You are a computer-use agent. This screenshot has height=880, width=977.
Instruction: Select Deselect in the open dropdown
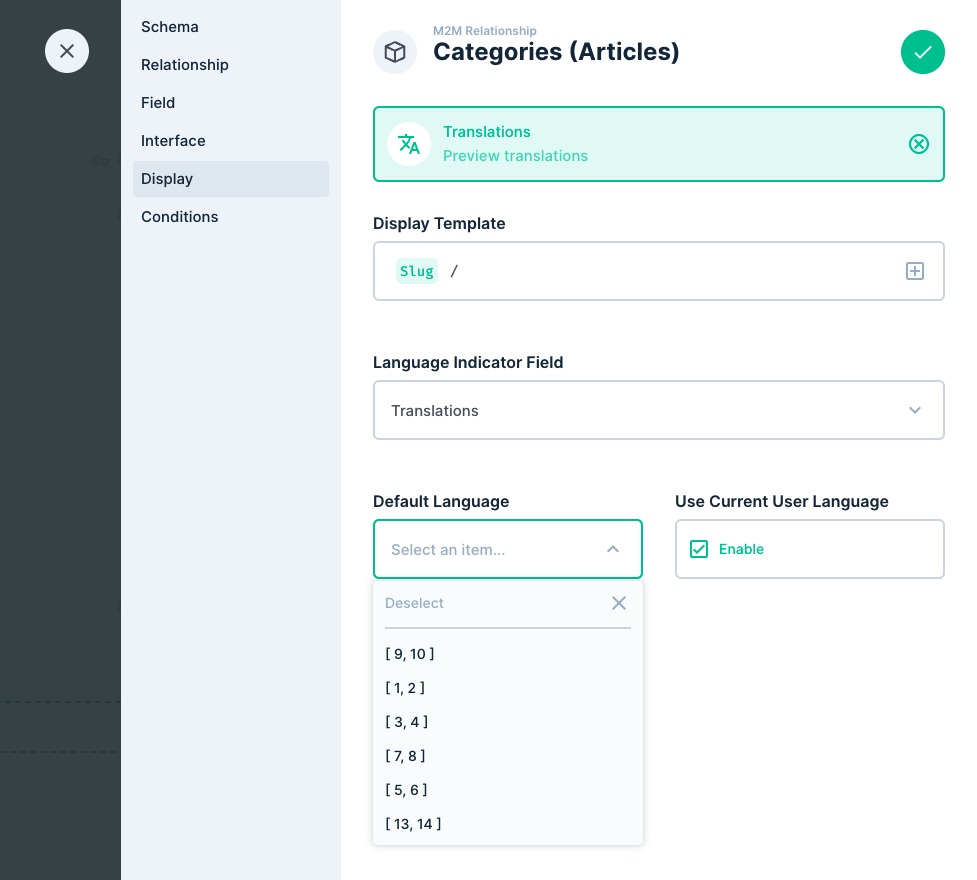coord(414,602)
